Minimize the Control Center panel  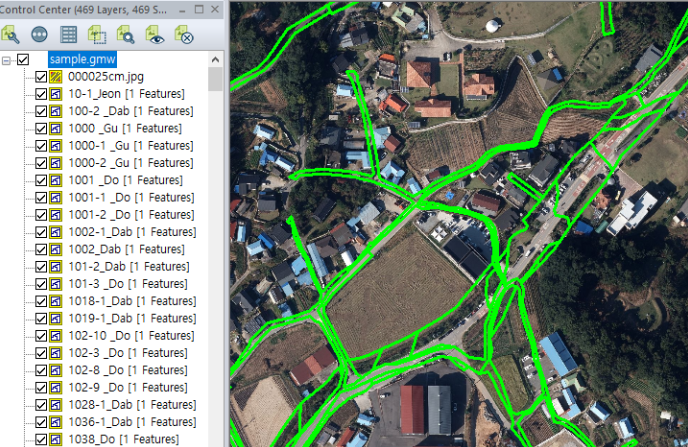183,10
